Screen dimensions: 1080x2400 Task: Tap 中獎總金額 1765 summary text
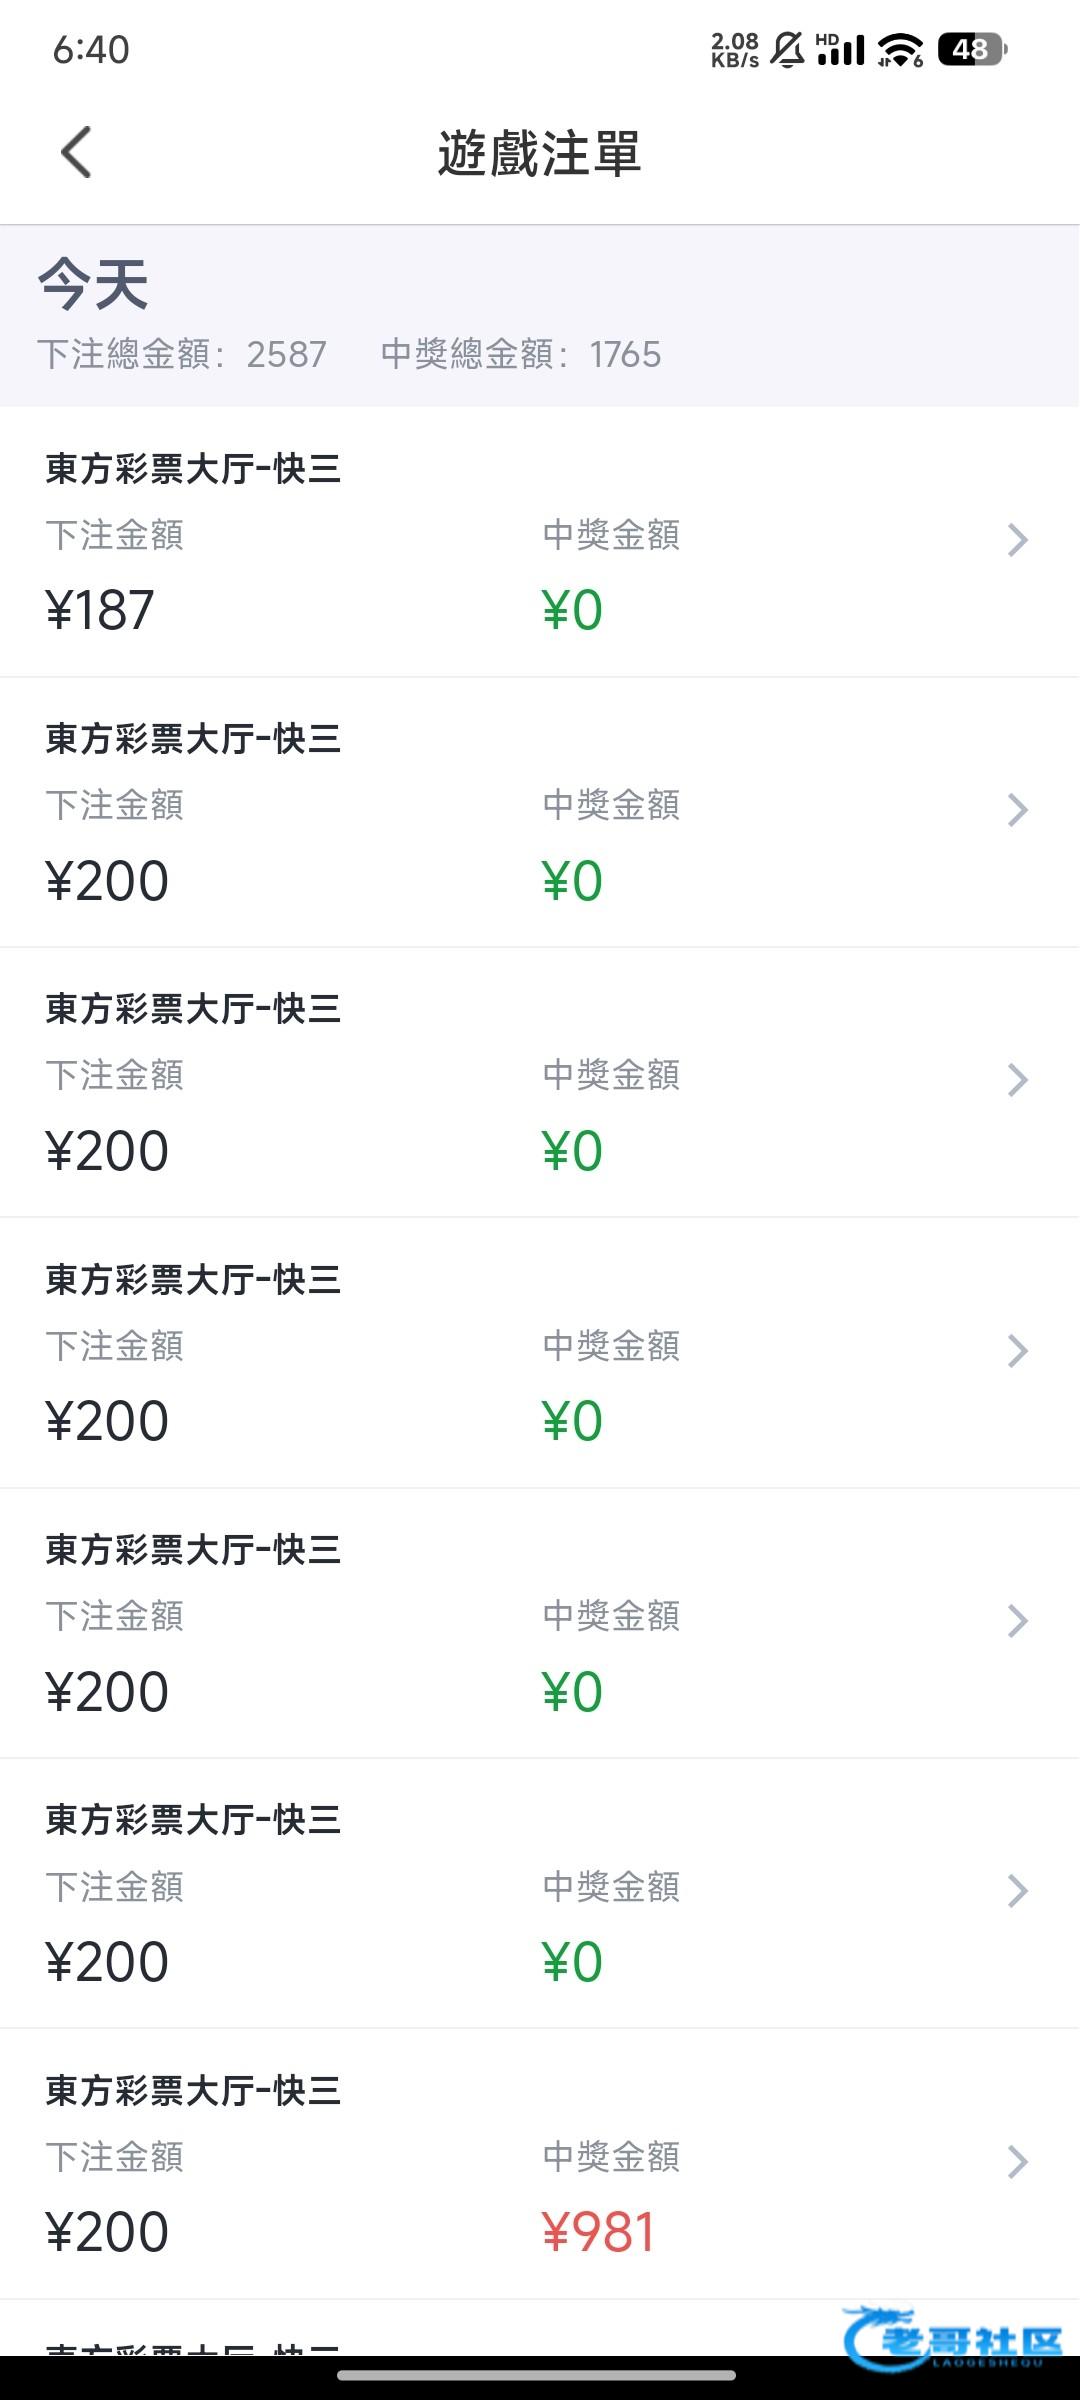tap(521, 354)
